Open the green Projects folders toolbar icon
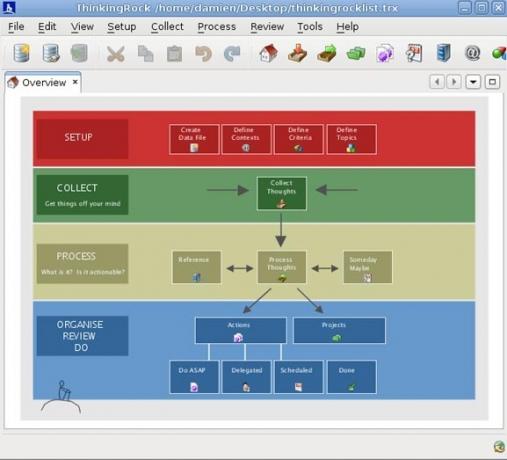 (x=356, y=53)
